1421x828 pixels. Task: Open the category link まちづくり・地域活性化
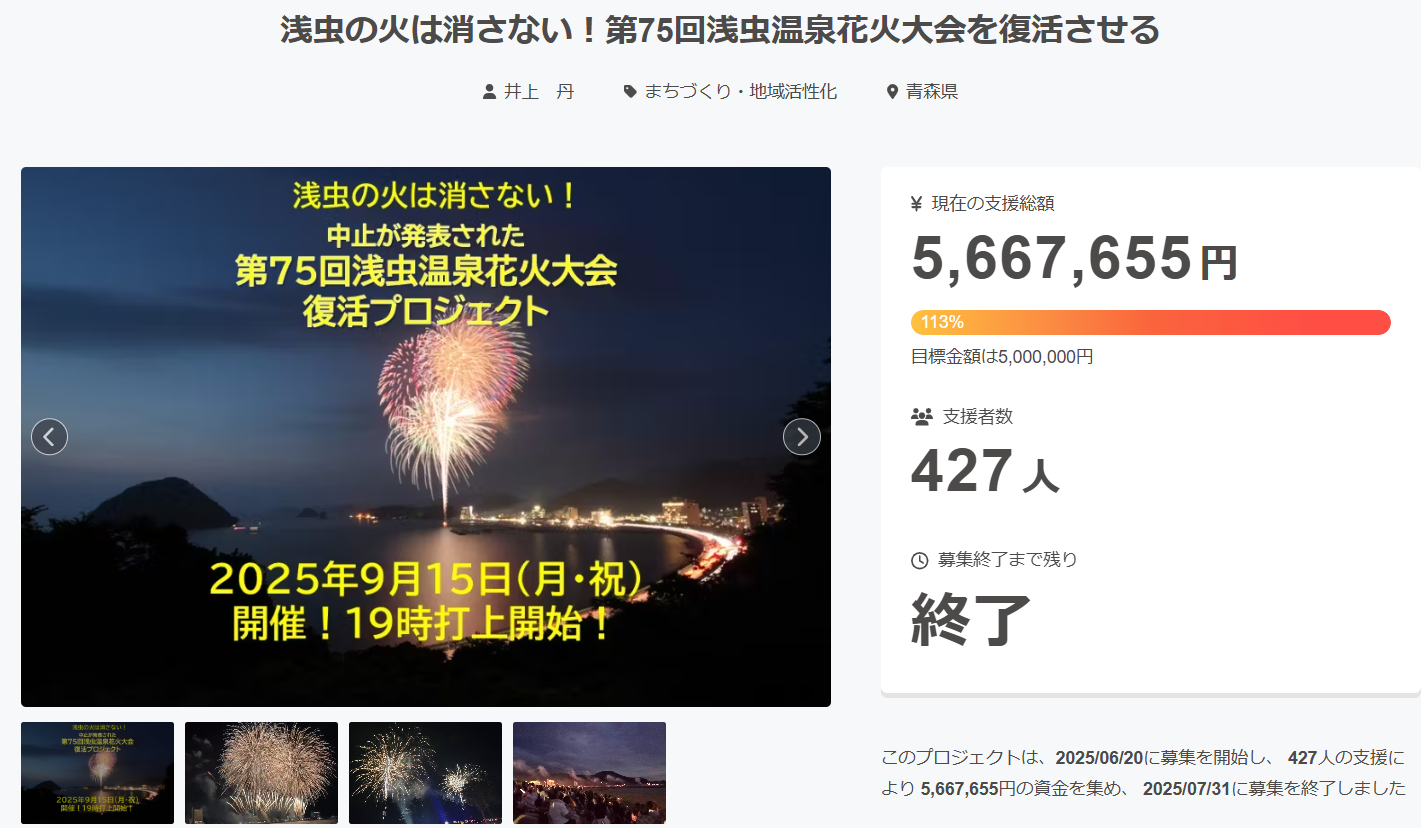pos(741,92)
